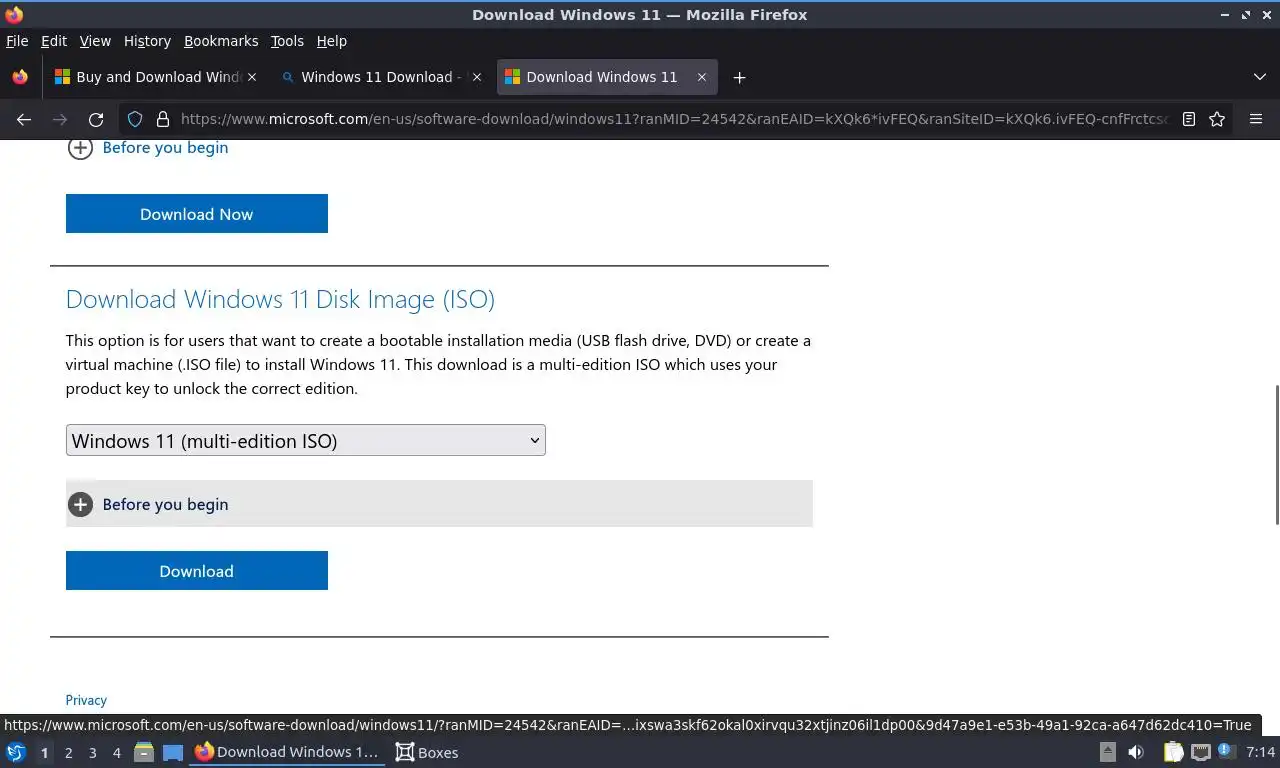Open the Tools menu
Viewport: 1280px width, 768px height.
click(x=287, y=41)
